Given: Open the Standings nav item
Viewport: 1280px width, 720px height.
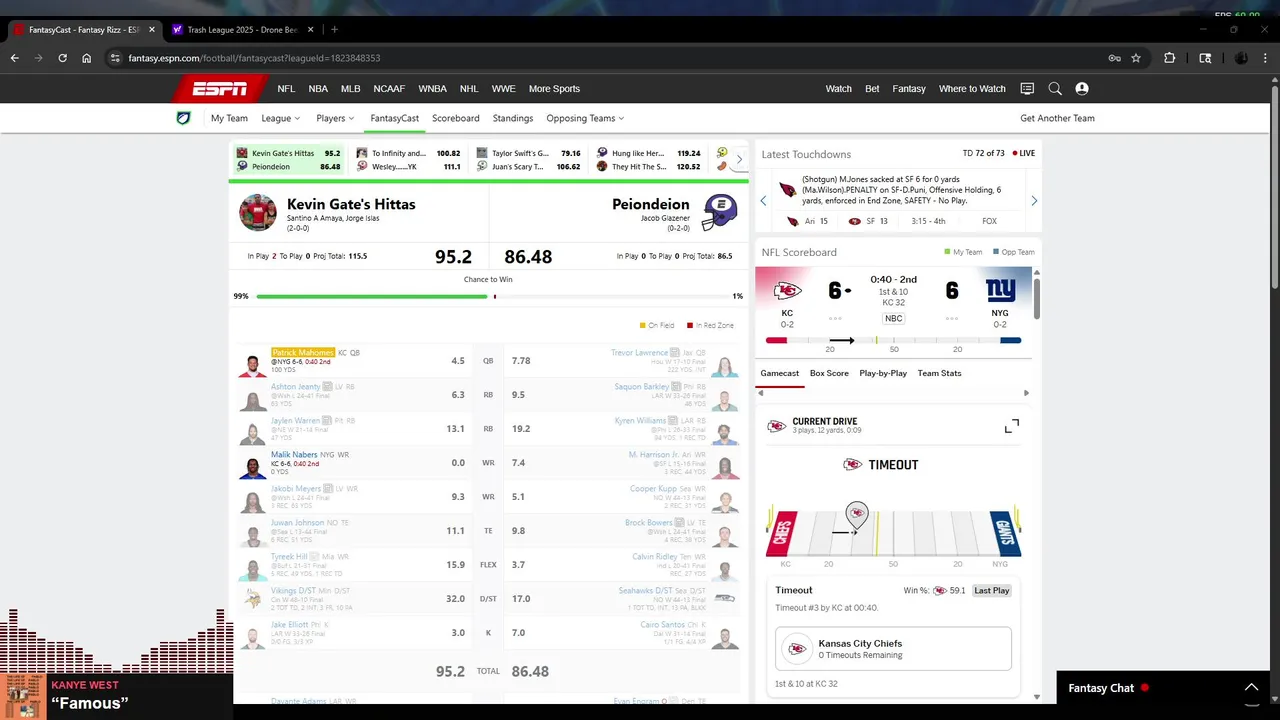Looking at the screenshot, I should pos(513,118).
